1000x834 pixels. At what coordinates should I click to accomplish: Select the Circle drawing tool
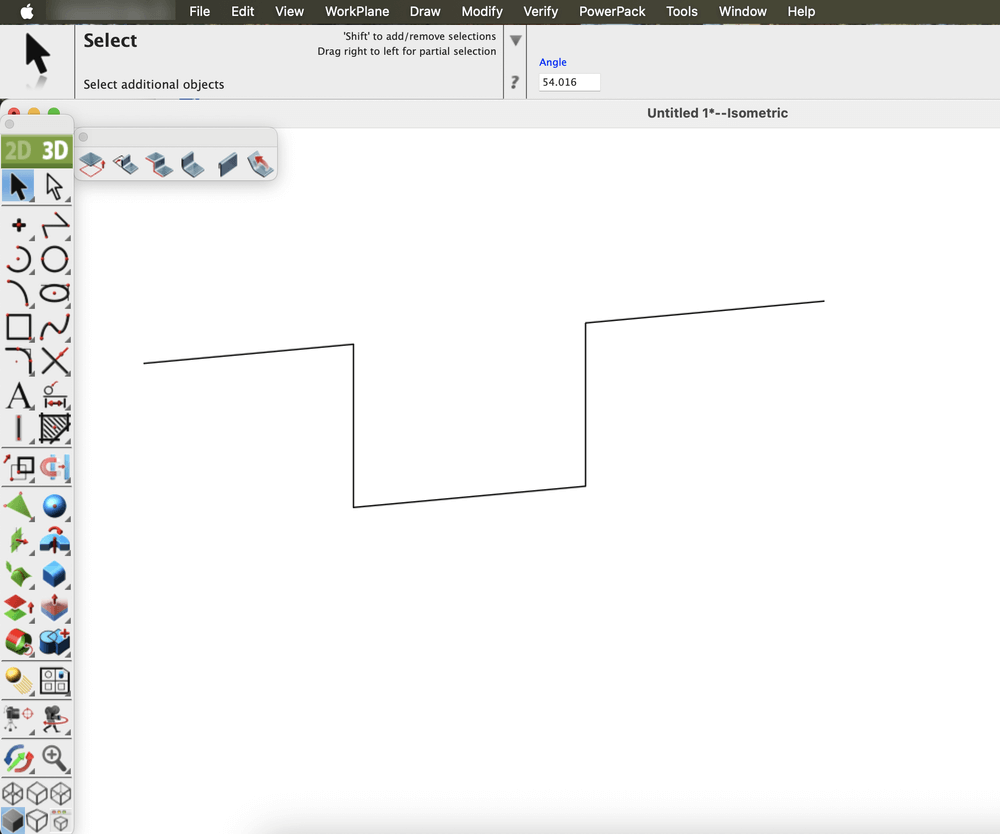click(55, 260)
